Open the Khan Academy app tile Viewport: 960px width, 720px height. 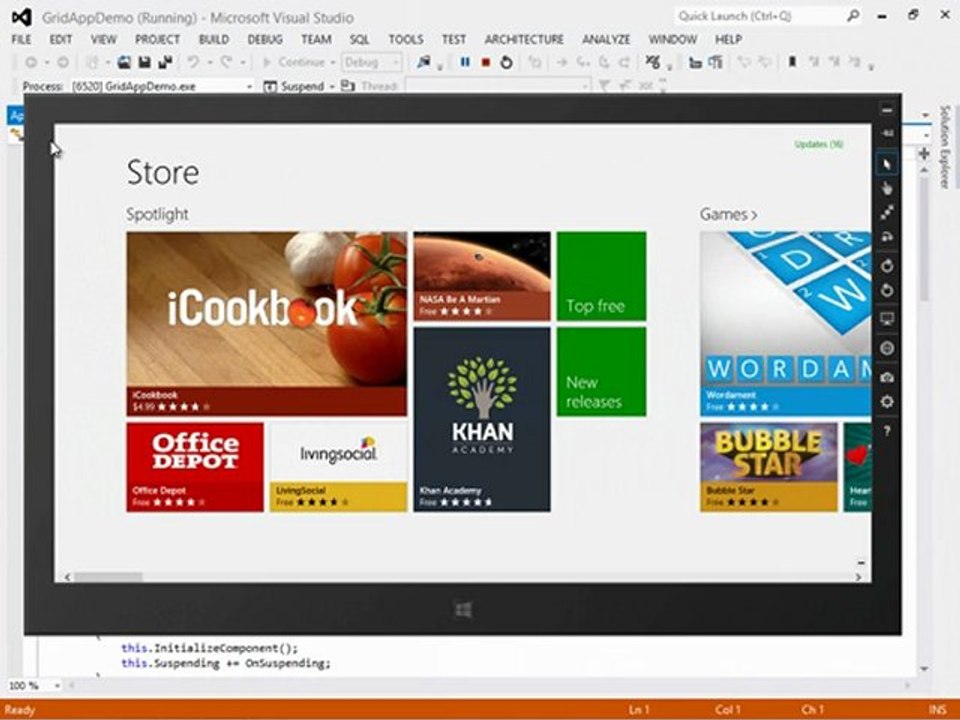(482, 419)
